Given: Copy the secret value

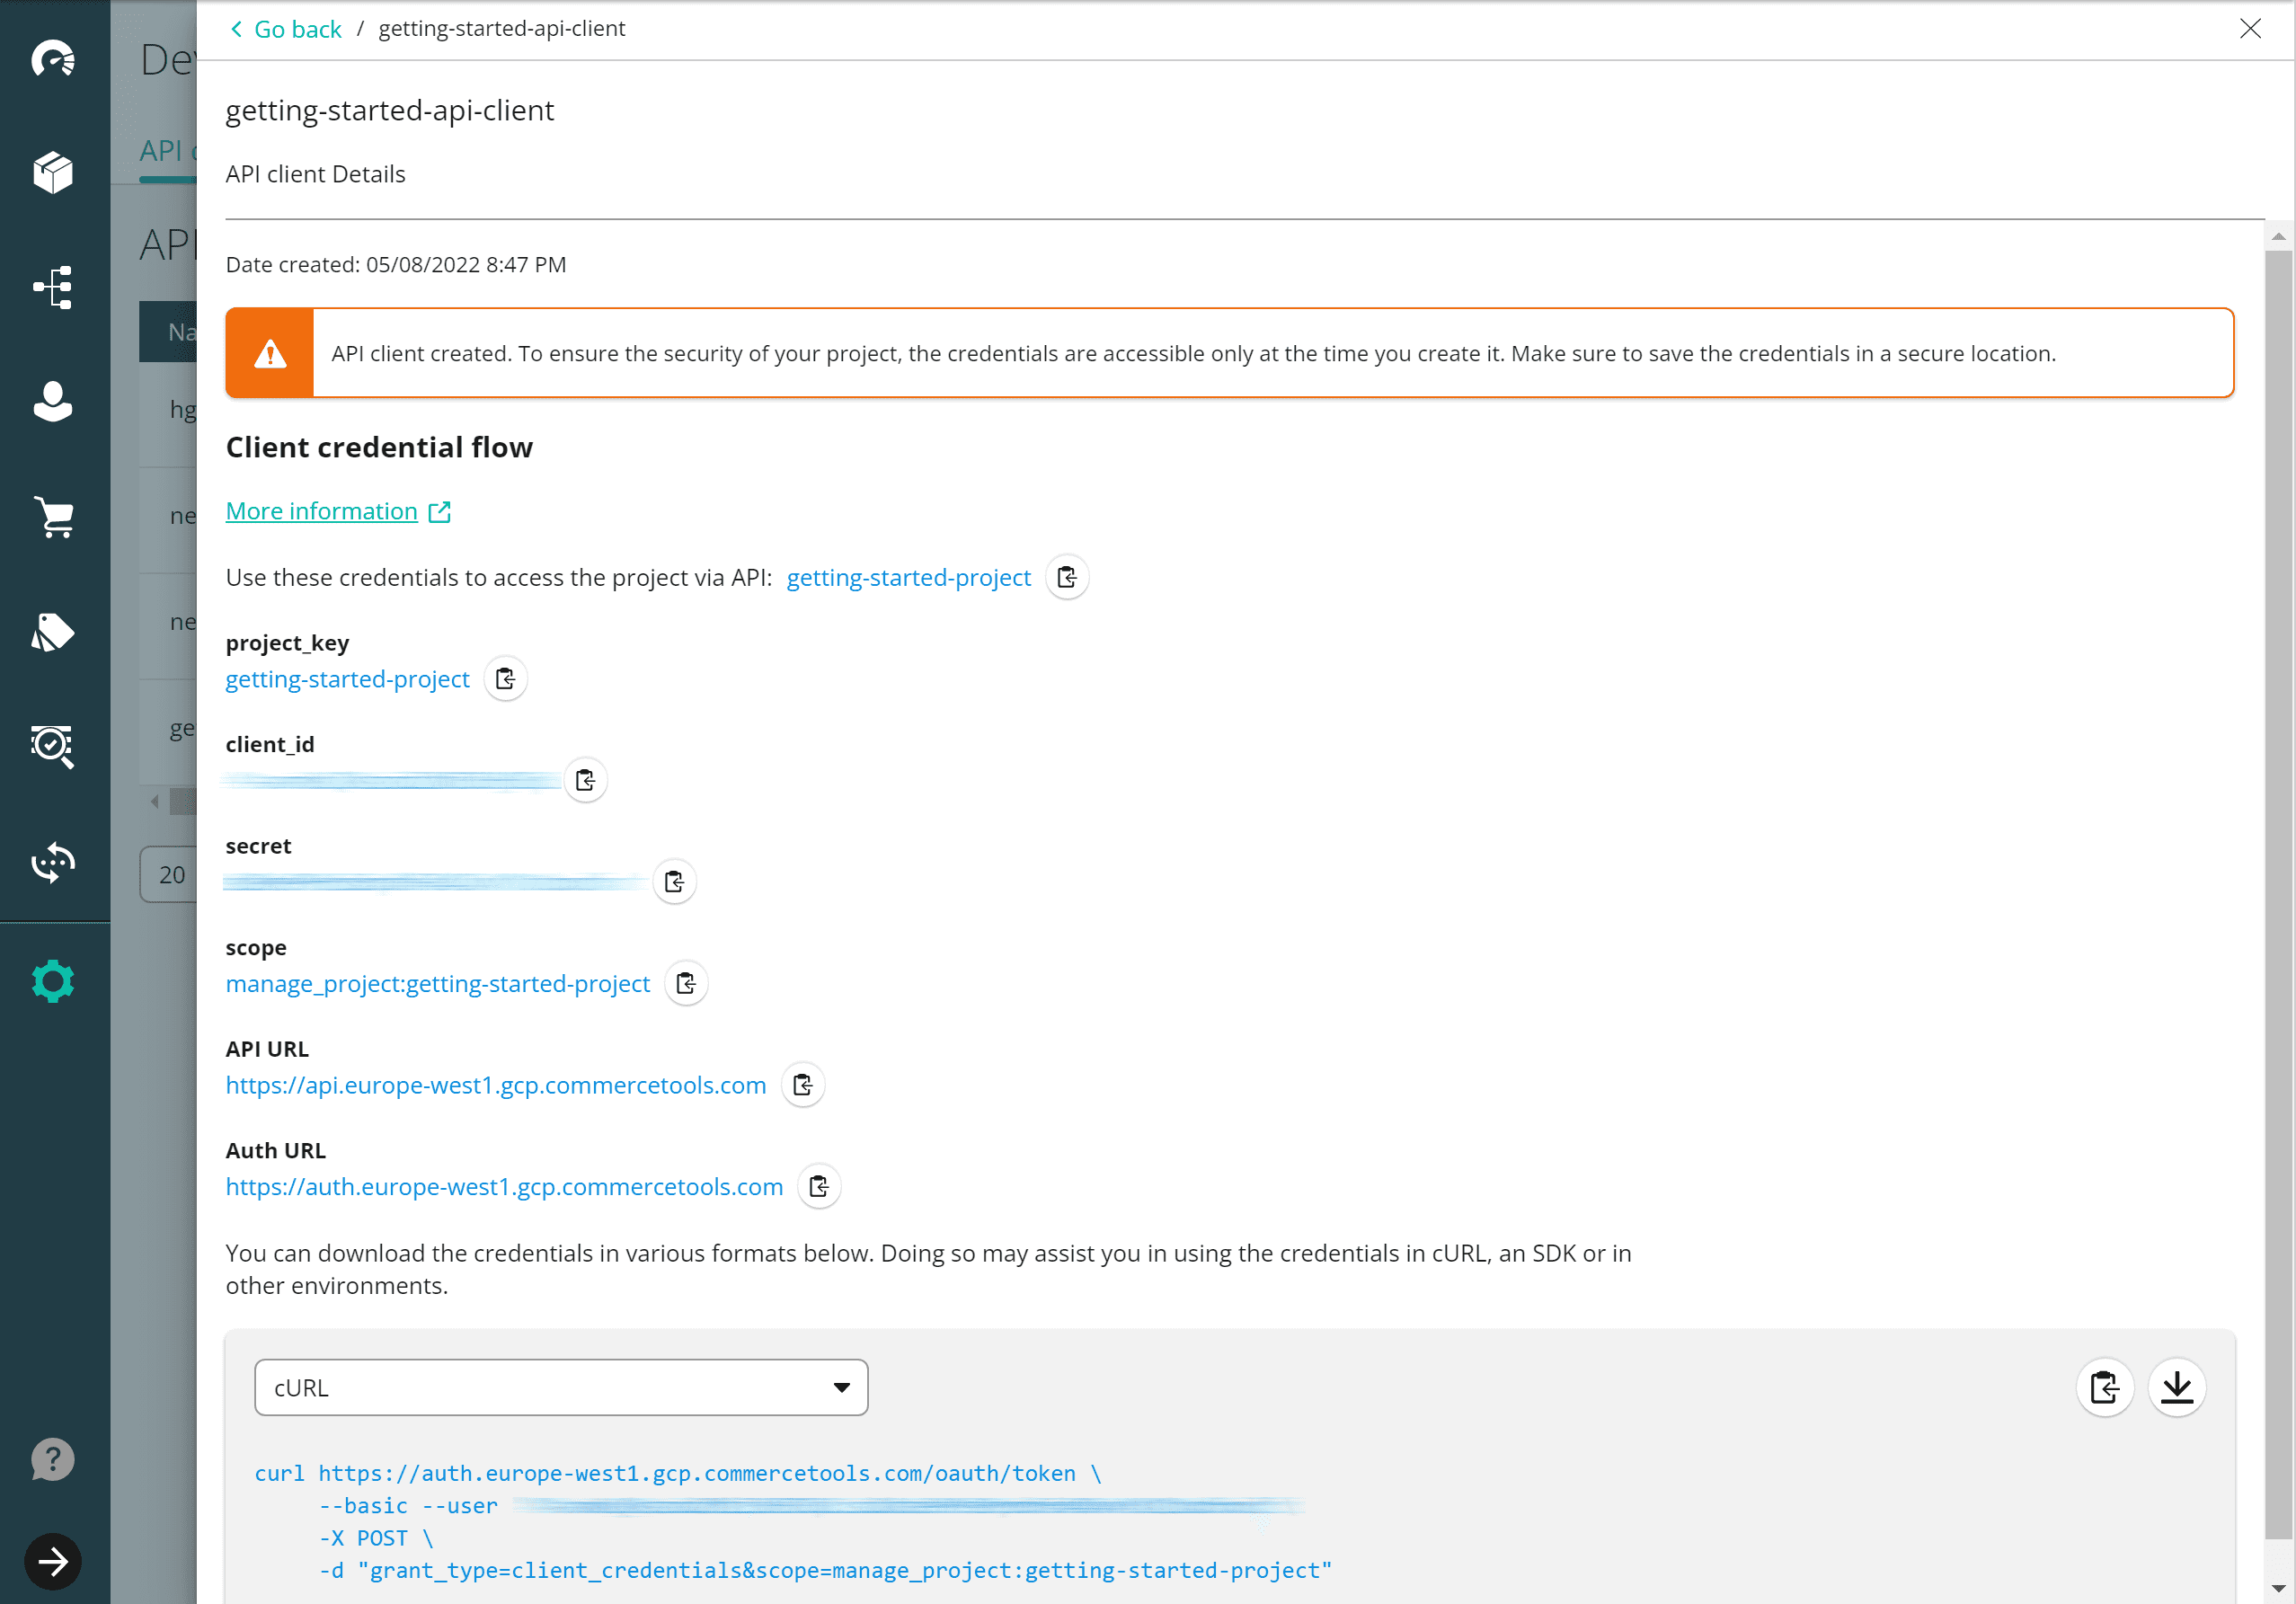Looking at the screenshot, I should pos(674,881).
